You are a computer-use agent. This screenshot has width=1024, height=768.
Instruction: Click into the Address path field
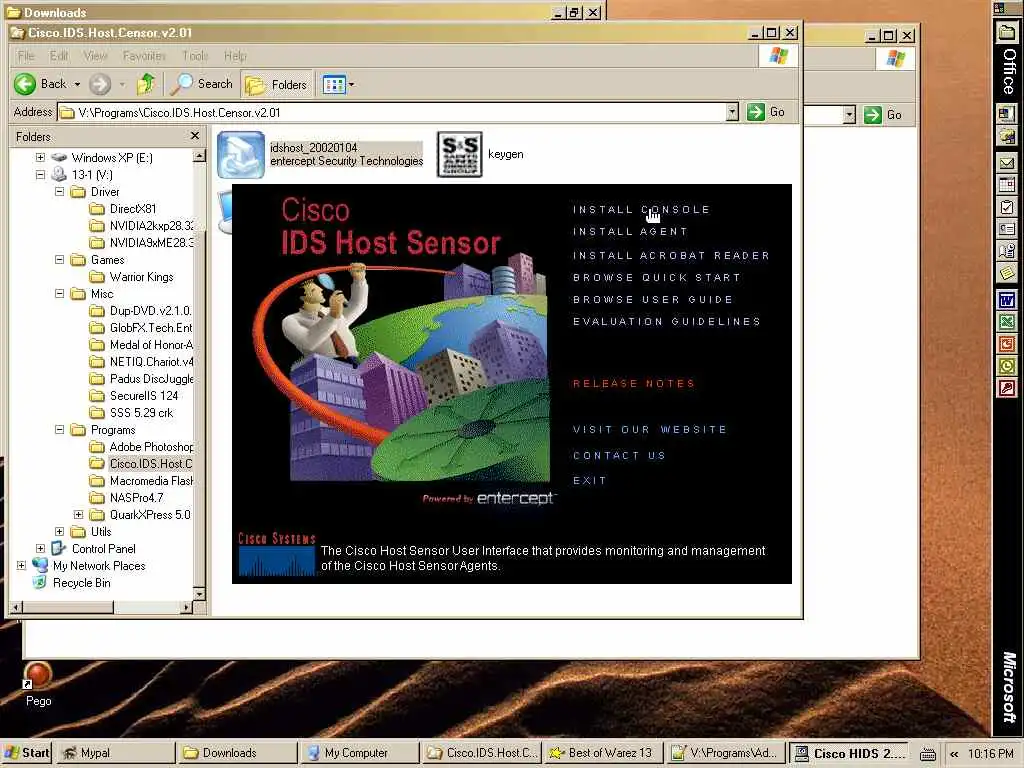[x=392, y=112]
